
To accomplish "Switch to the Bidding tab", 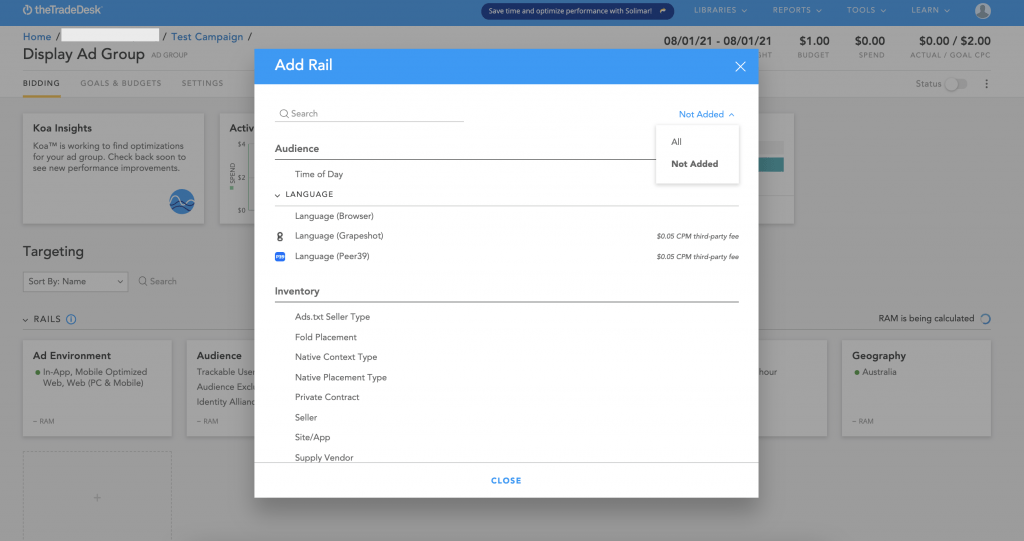I will point(41,84).
